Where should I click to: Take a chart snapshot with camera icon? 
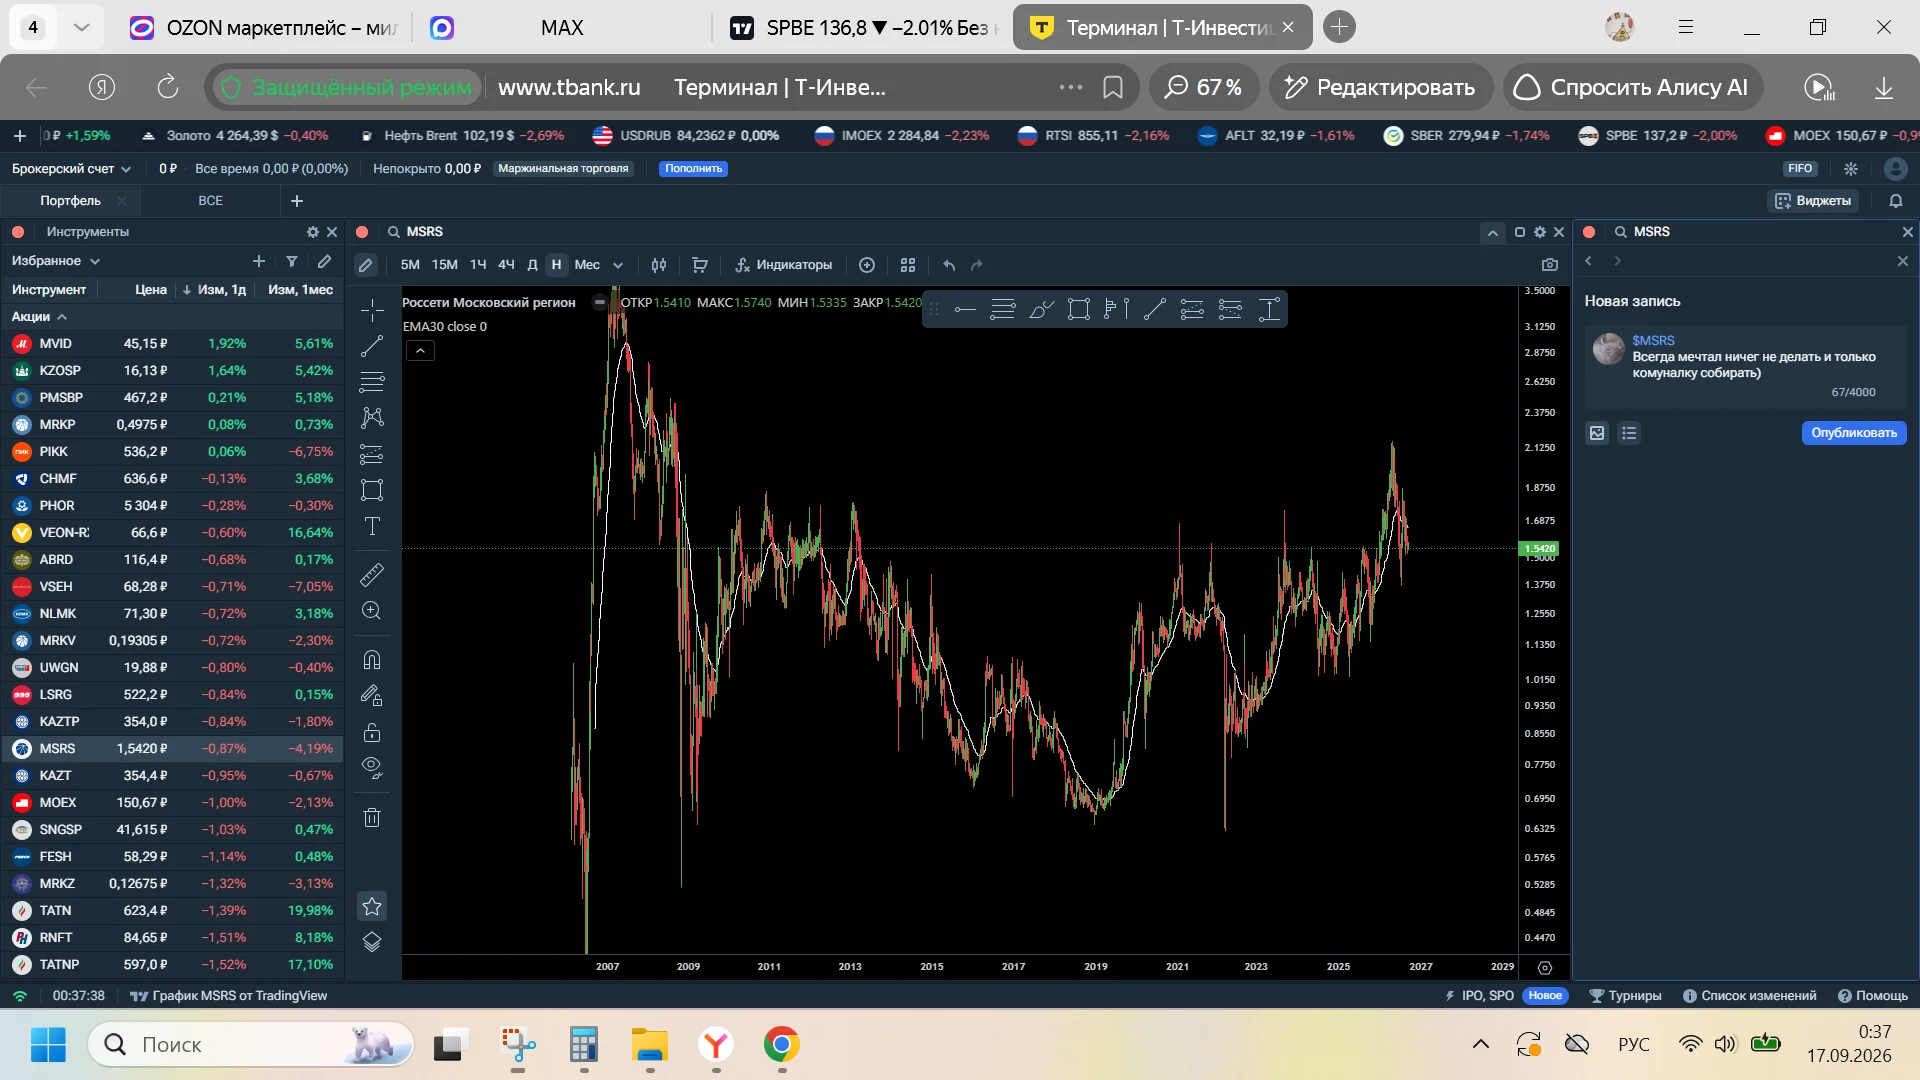(x=1550, y=265)
